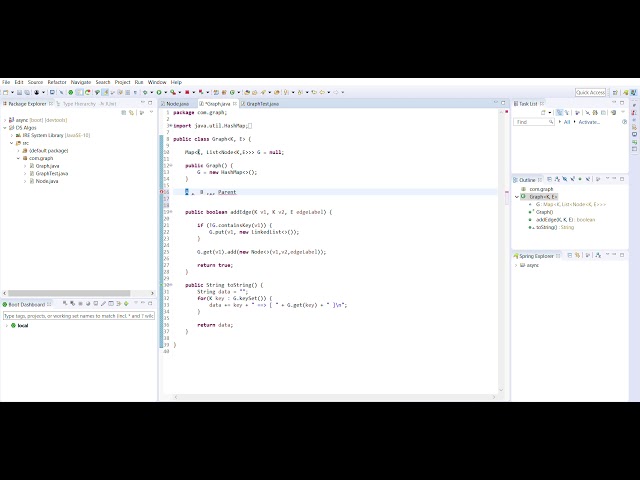Expand the (default package) node

(x=18, y=151)
